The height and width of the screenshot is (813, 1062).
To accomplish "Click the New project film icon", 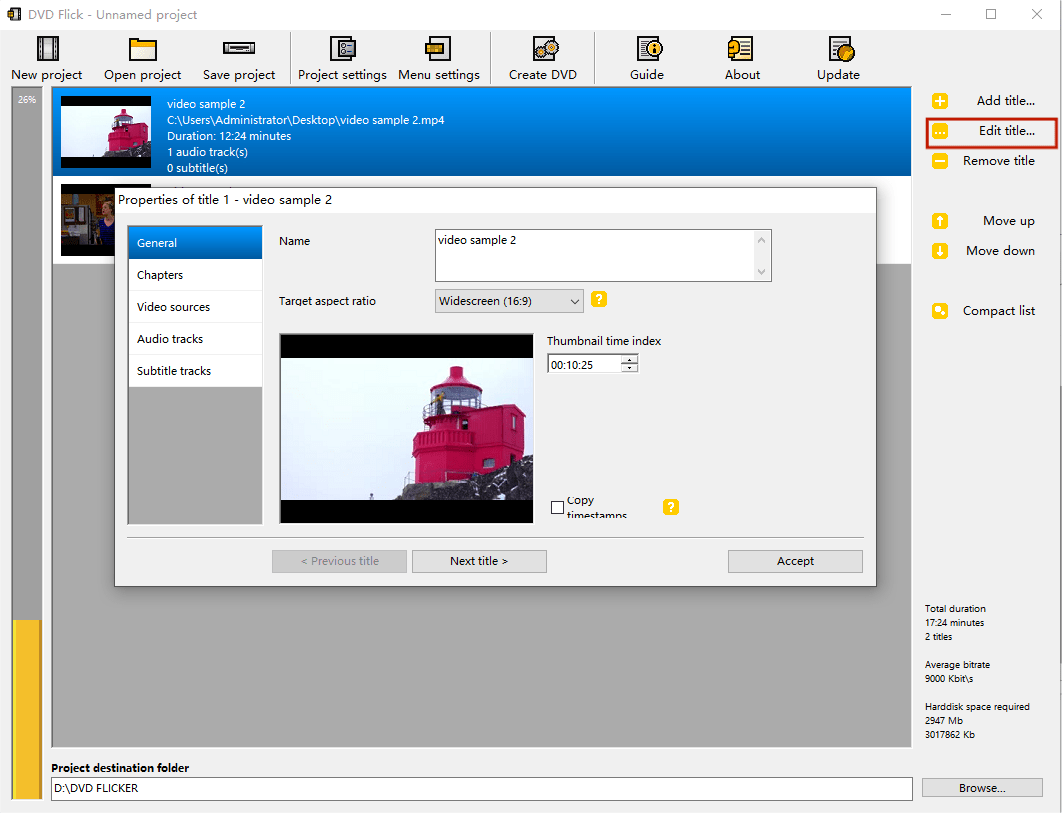I will 47,49.
